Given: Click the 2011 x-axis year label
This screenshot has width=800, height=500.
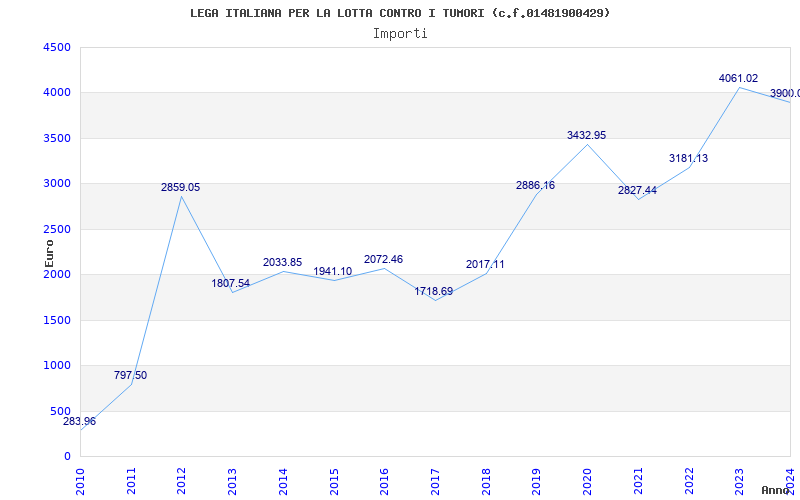Looking at the screenshot, I should 131,482.
